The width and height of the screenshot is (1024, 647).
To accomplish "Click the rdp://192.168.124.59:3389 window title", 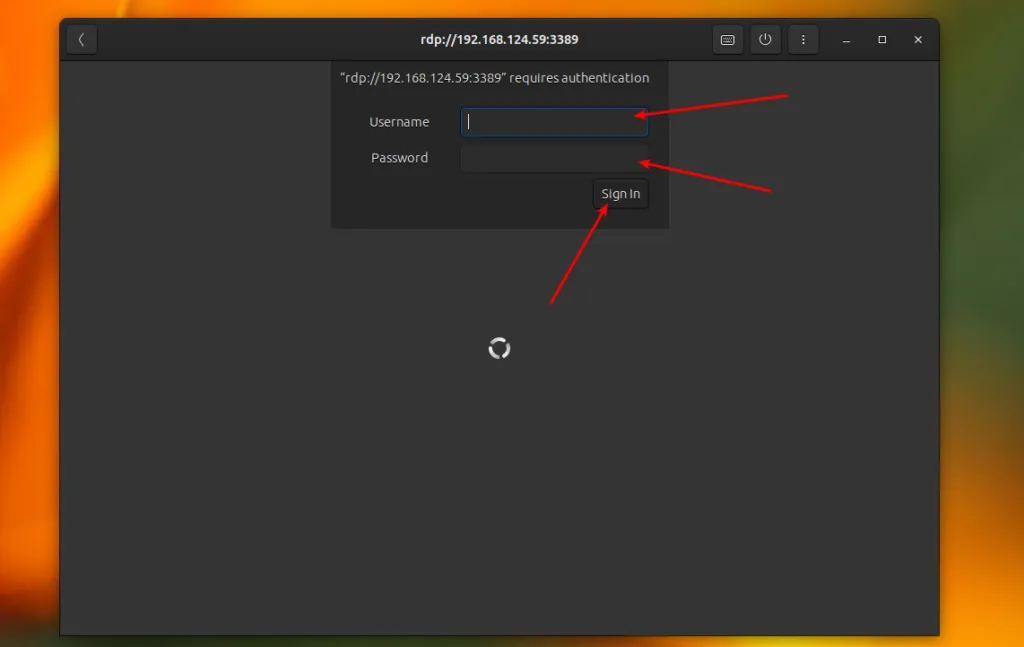I will (500, 40).
